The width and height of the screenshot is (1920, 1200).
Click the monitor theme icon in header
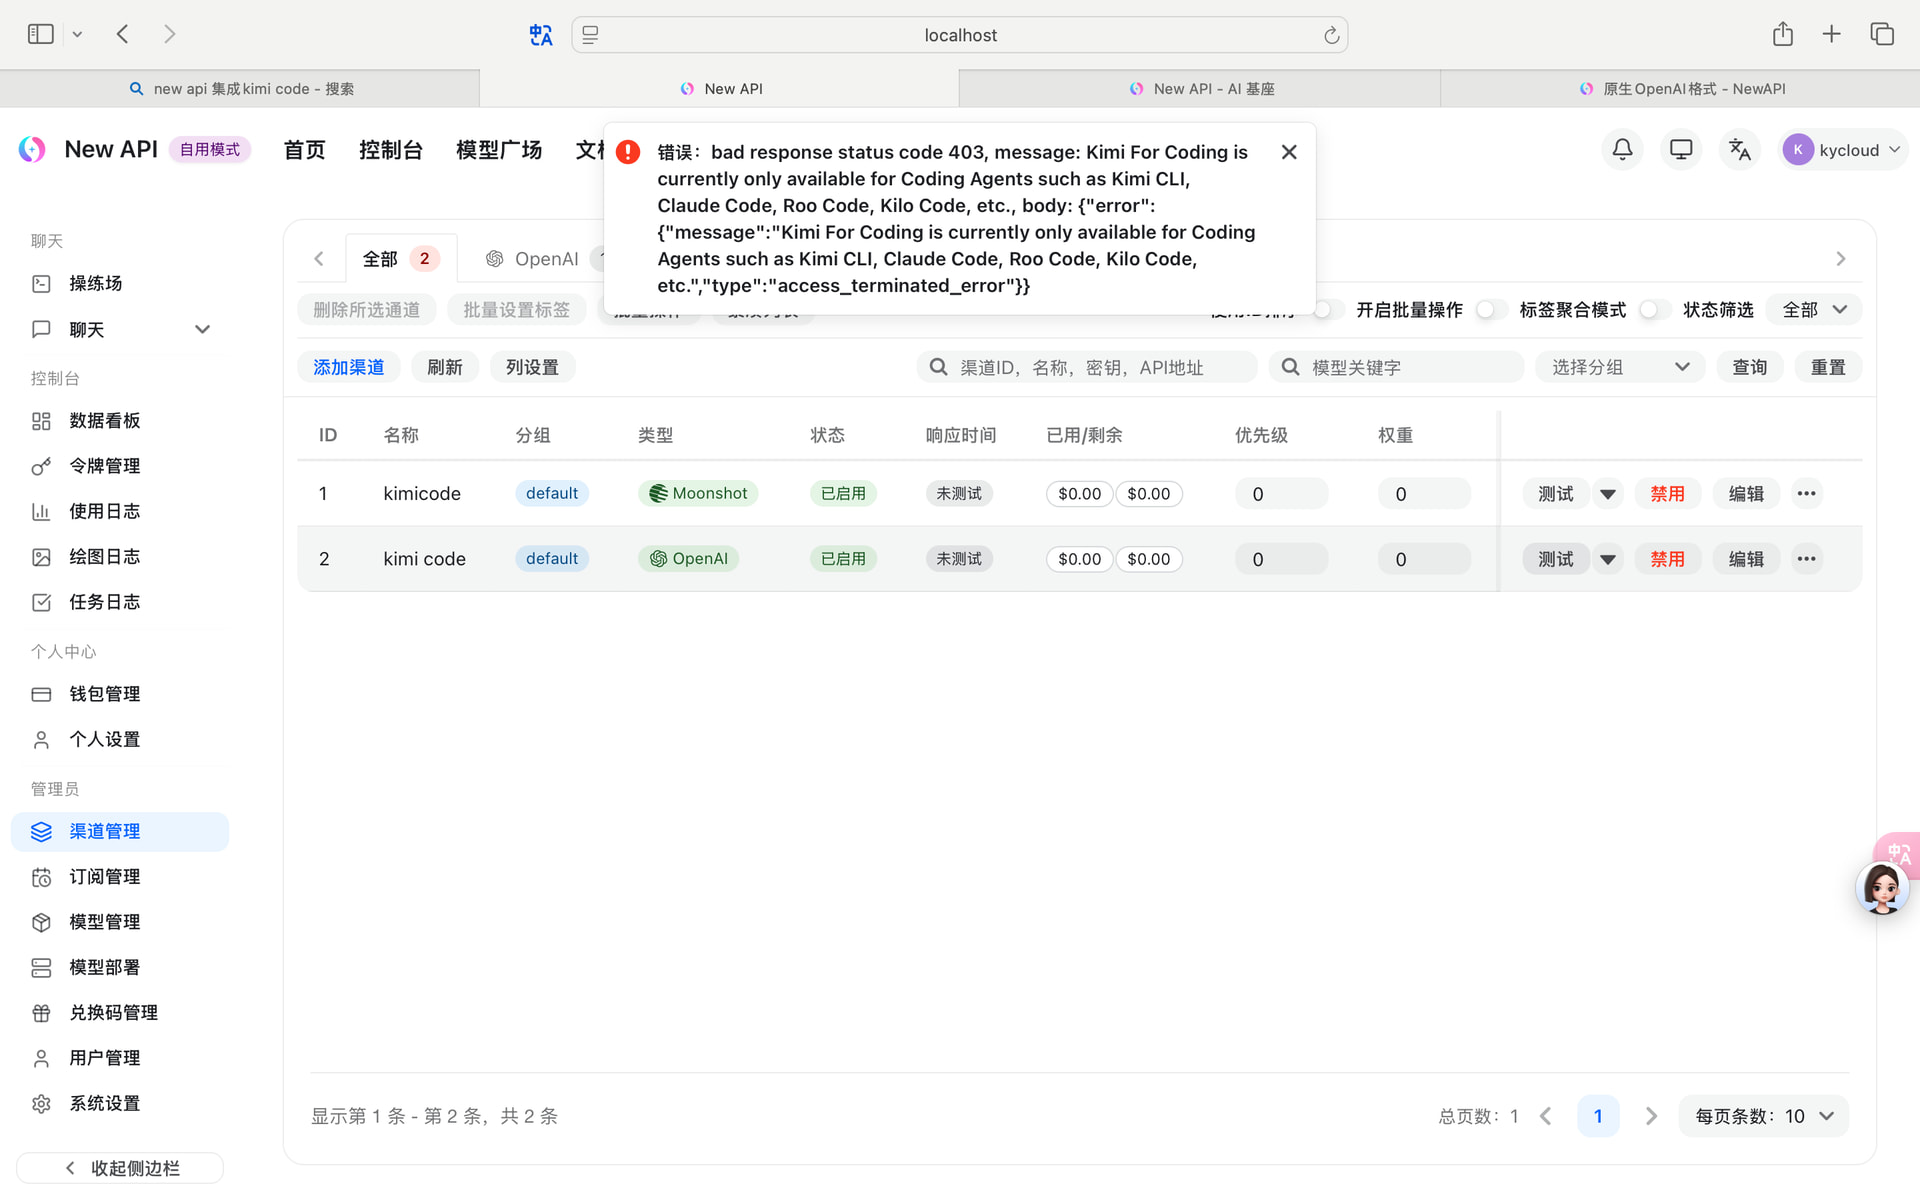click(x=1681, y=150)
